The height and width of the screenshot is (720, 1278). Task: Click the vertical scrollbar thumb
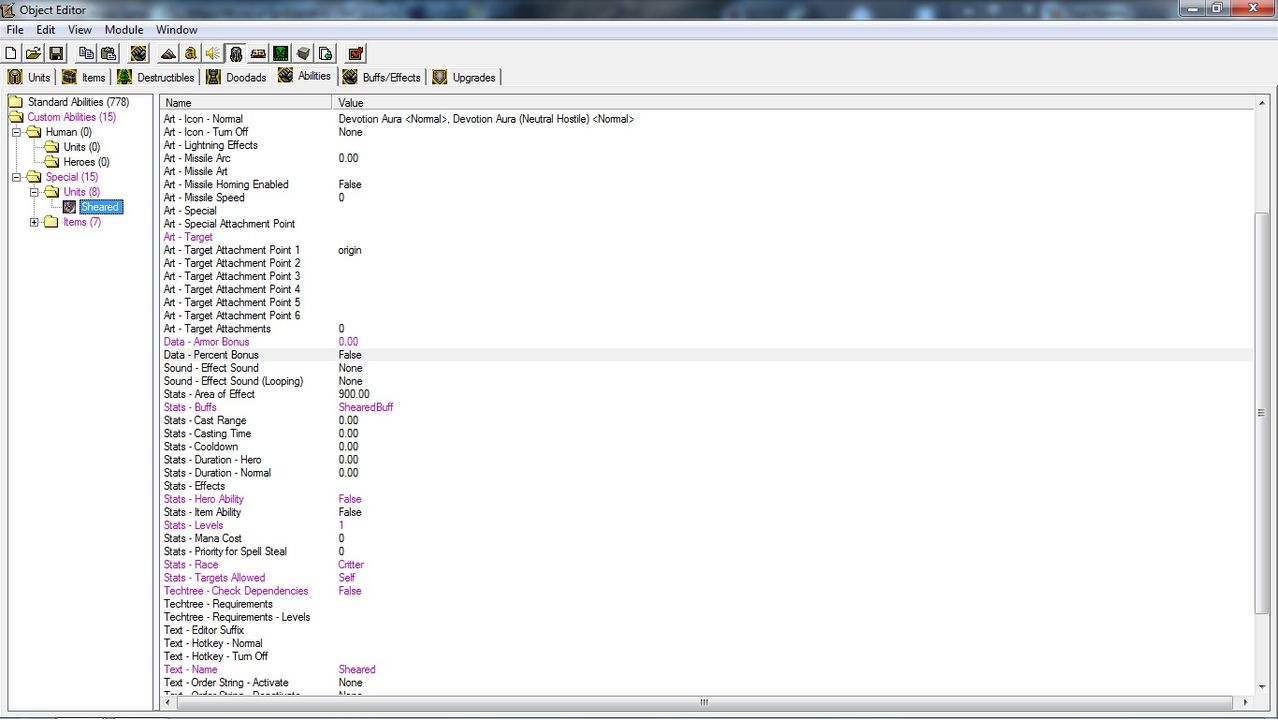point(1262,412)
